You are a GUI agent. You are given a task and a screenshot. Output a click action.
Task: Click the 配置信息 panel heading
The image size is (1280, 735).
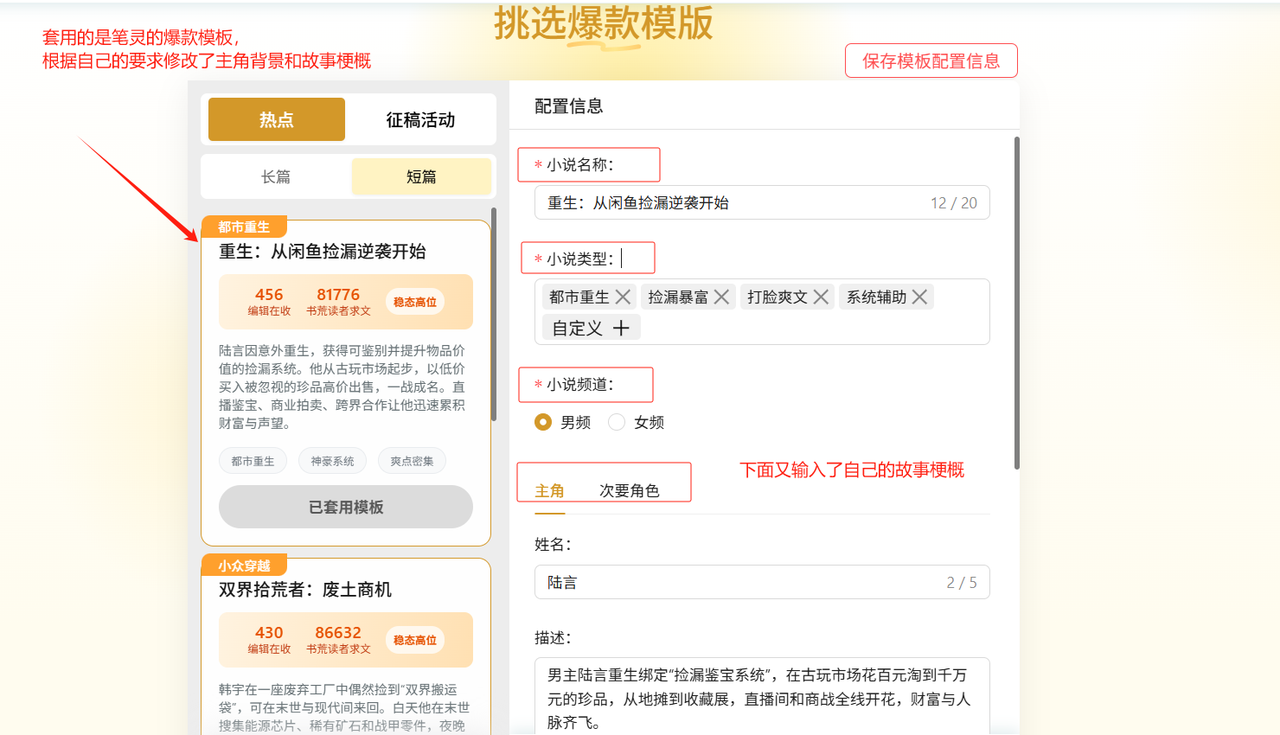(569, 106)
